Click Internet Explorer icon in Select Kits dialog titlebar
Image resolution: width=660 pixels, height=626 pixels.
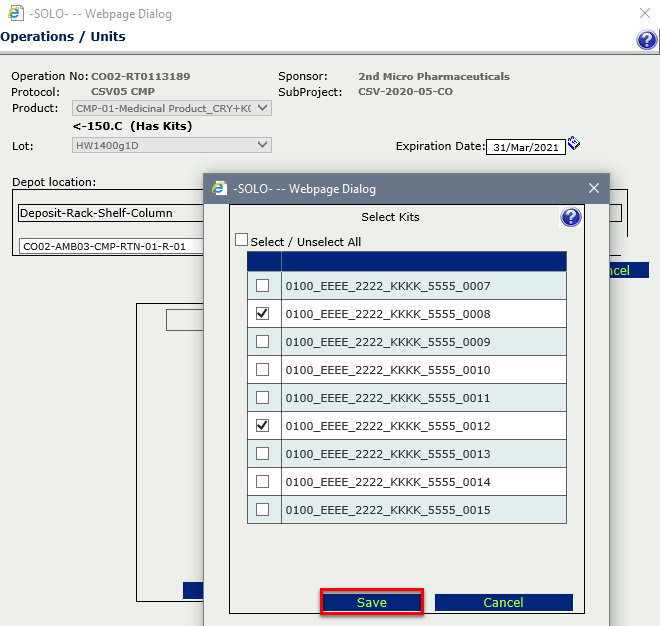[x=219, y=188]
